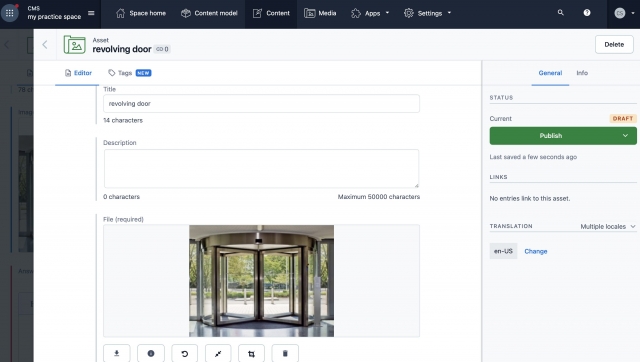Go back using the left chevron
The height and width of the screenshot is (362, 640).
point(45,44)
